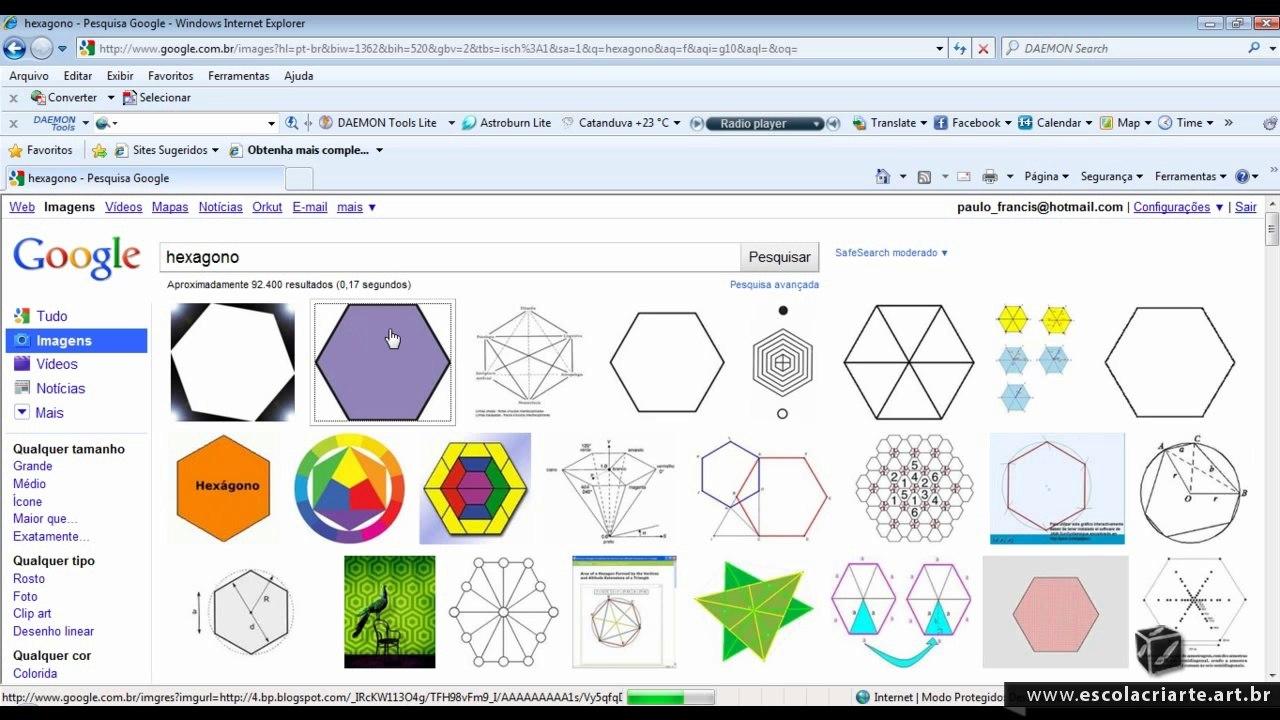Click the radio volume speaker icon
Screen dimensions: 1280x720
[833, 124]
